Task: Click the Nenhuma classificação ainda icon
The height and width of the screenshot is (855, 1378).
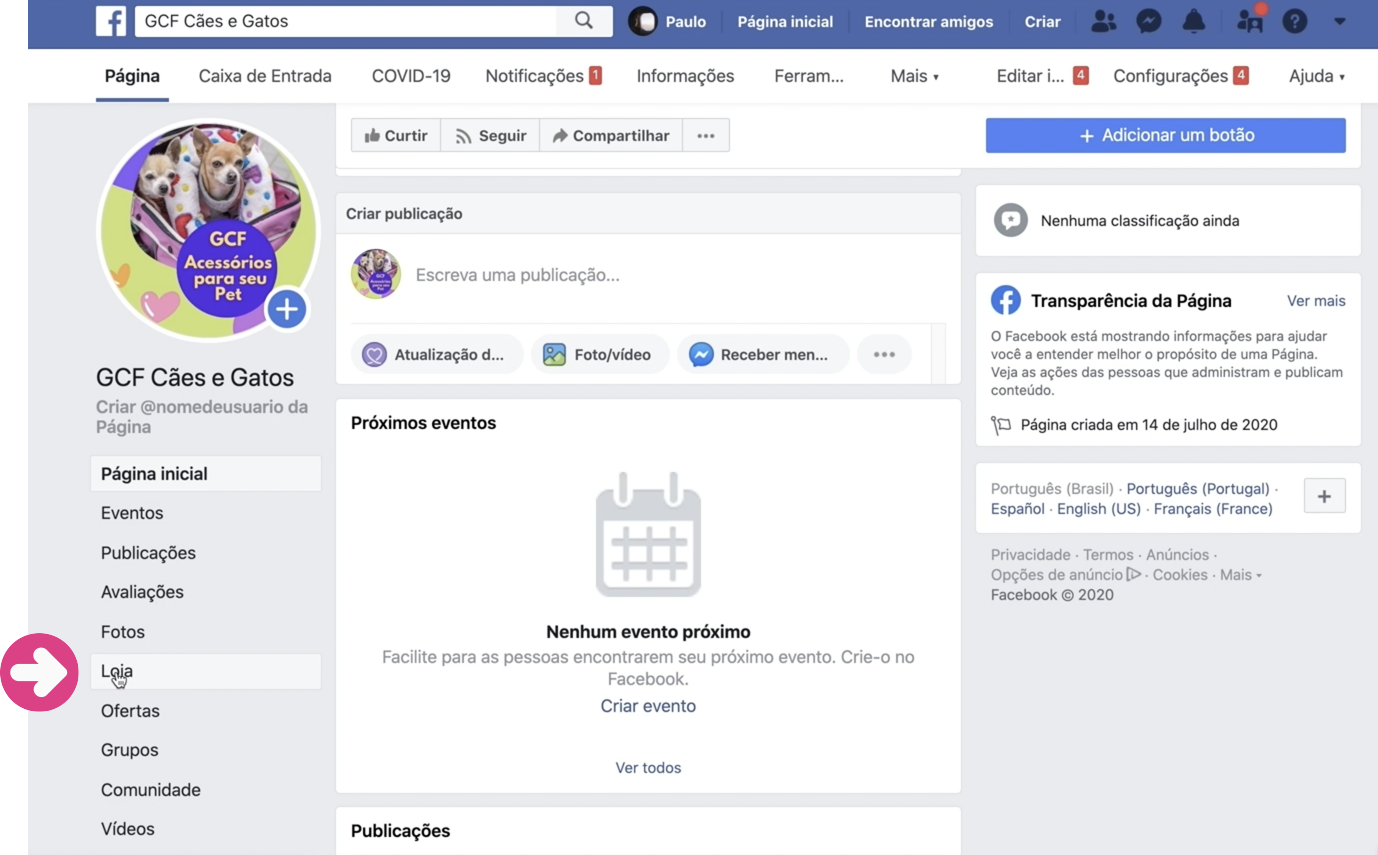Action: [1010, 220]
